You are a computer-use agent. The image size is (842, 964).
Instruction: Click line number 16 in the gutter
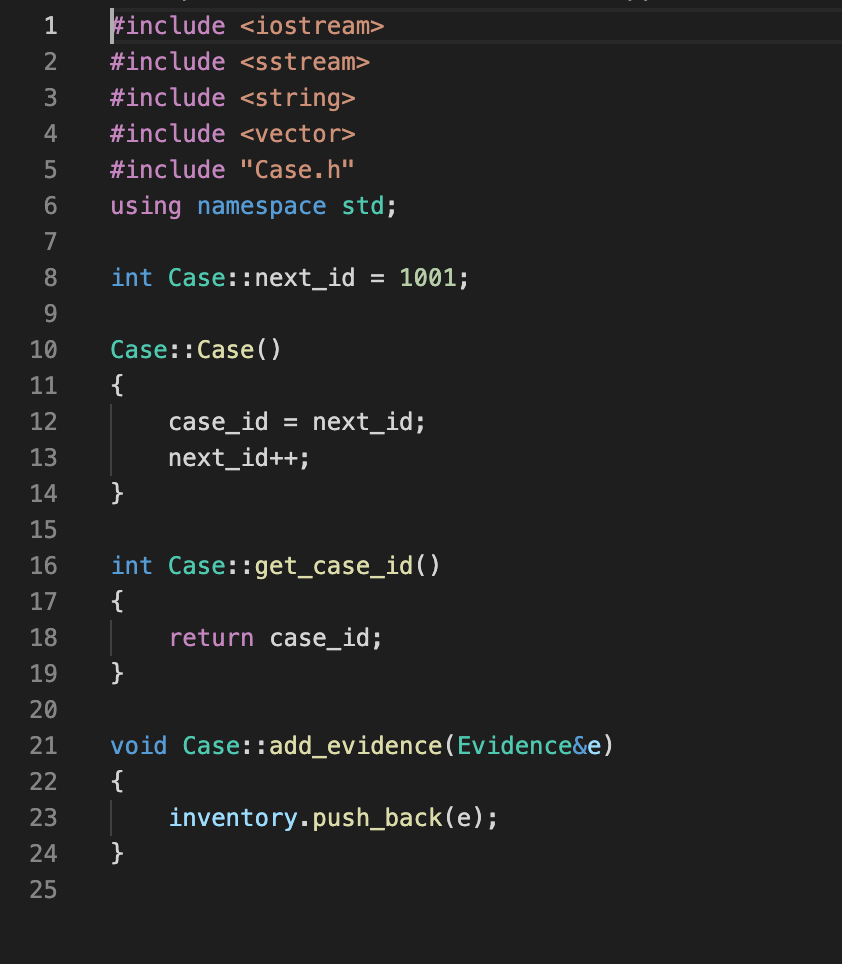click(x=44, y=566)
